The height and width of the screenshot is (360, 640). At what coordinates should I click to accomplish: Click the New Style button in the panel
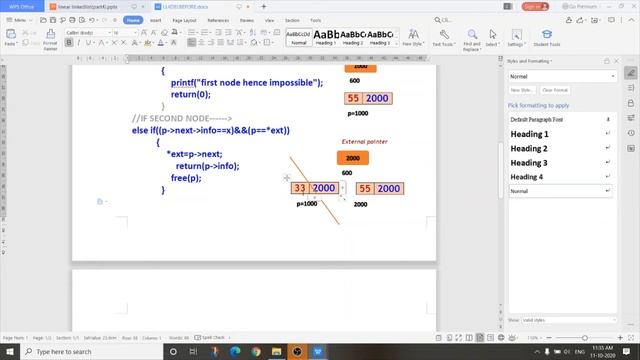[522, 90]
